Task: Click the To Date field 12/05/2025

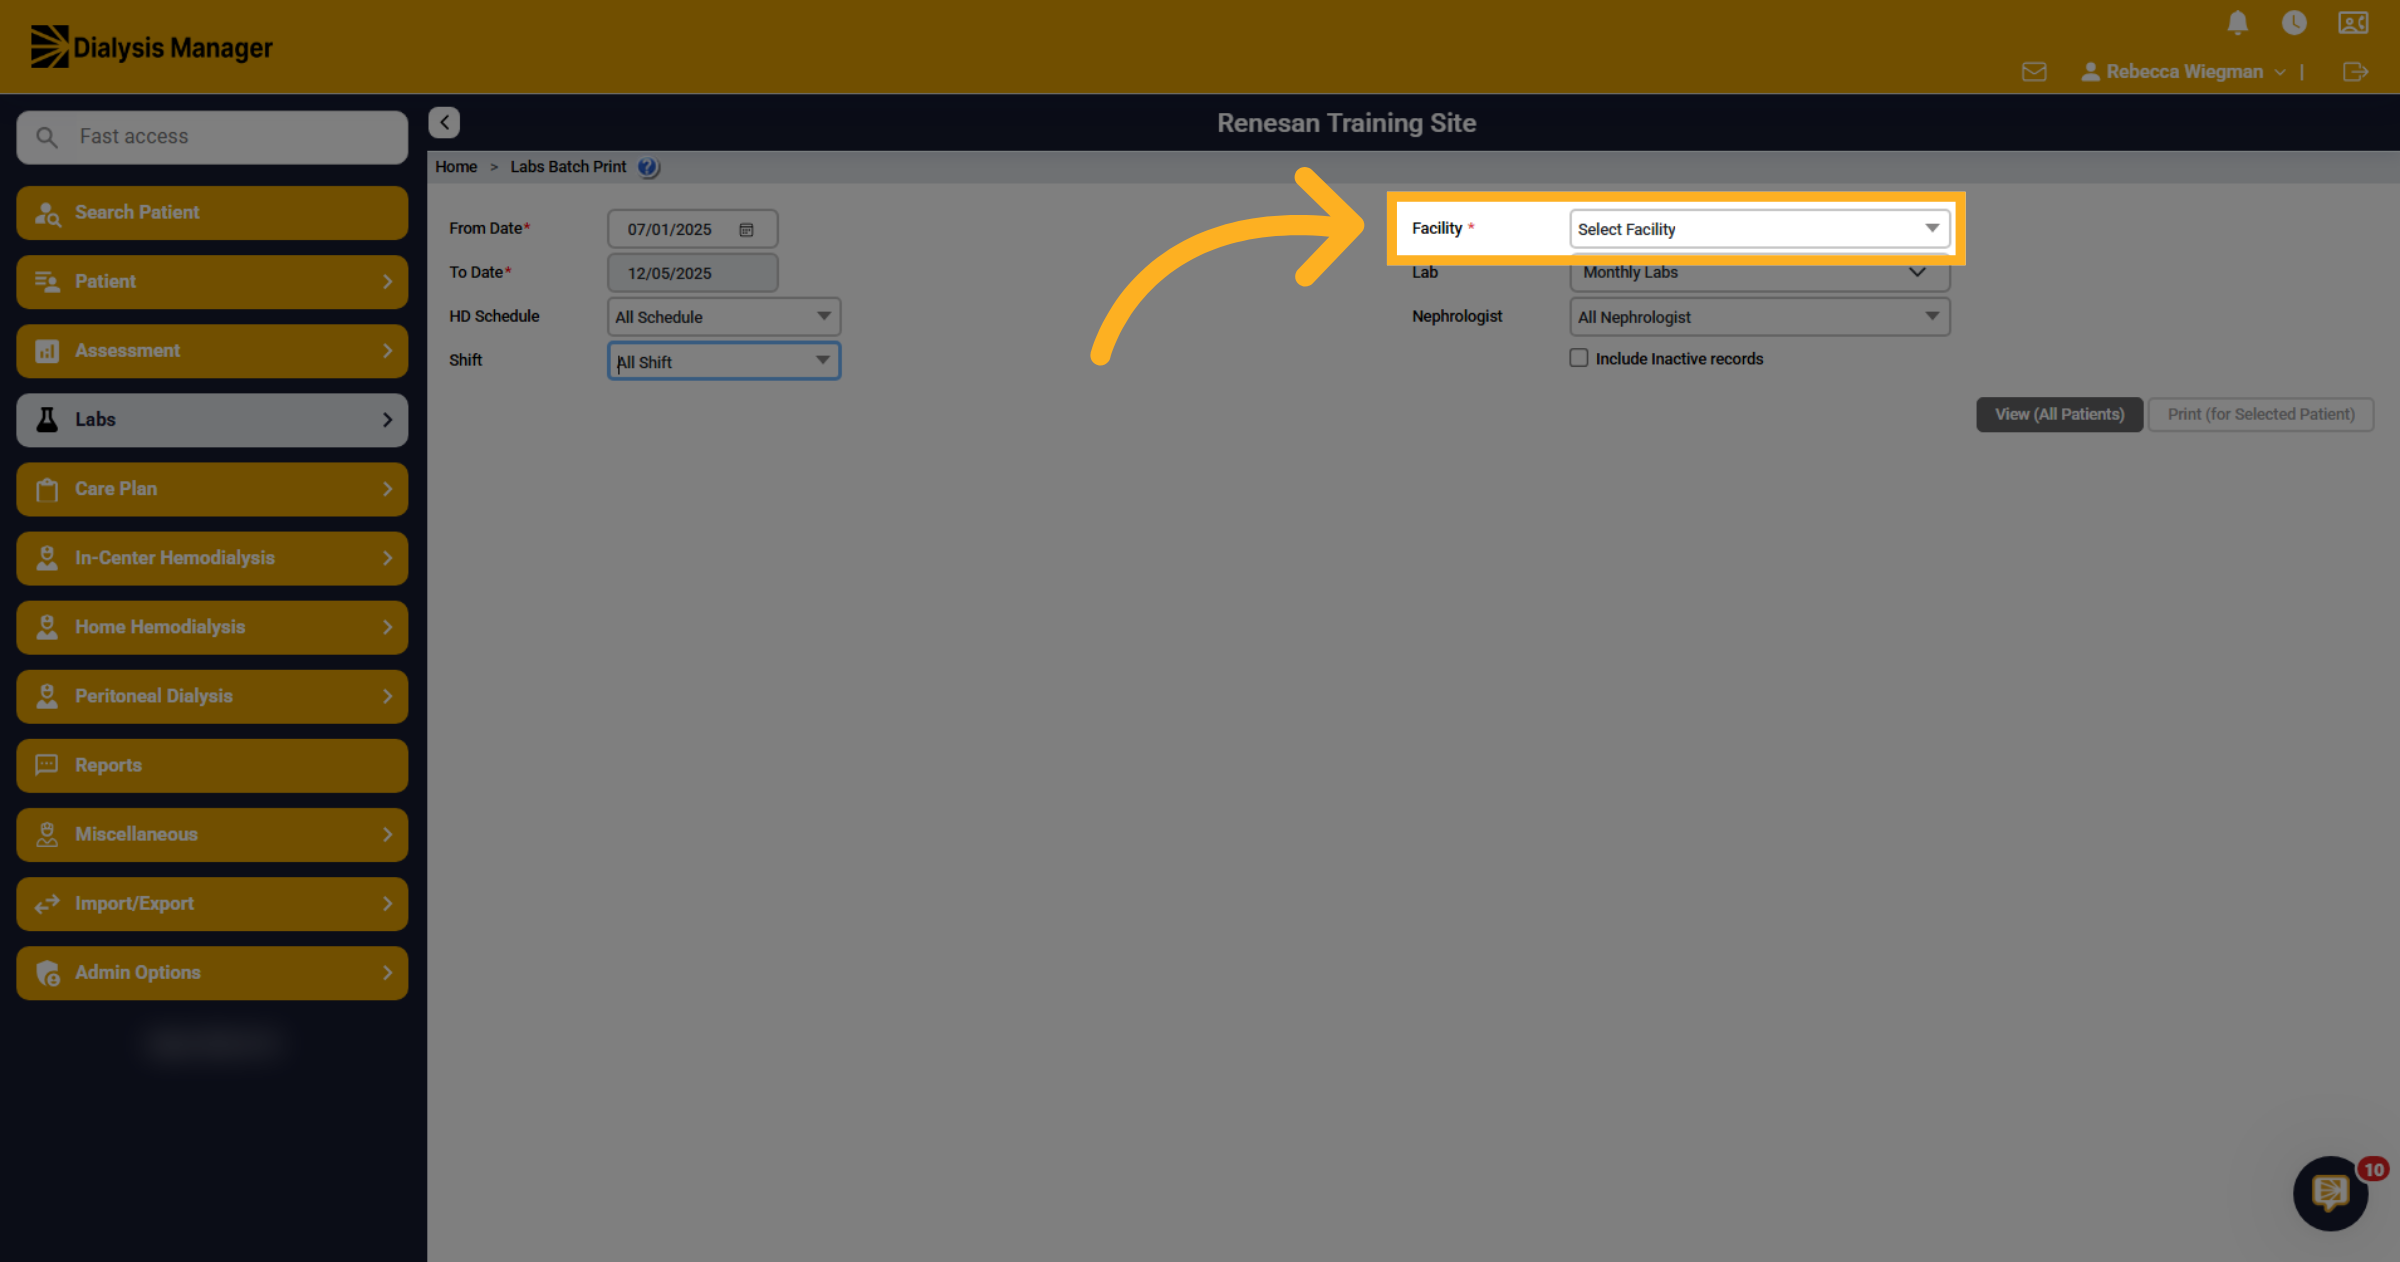Action: (692, 273)
